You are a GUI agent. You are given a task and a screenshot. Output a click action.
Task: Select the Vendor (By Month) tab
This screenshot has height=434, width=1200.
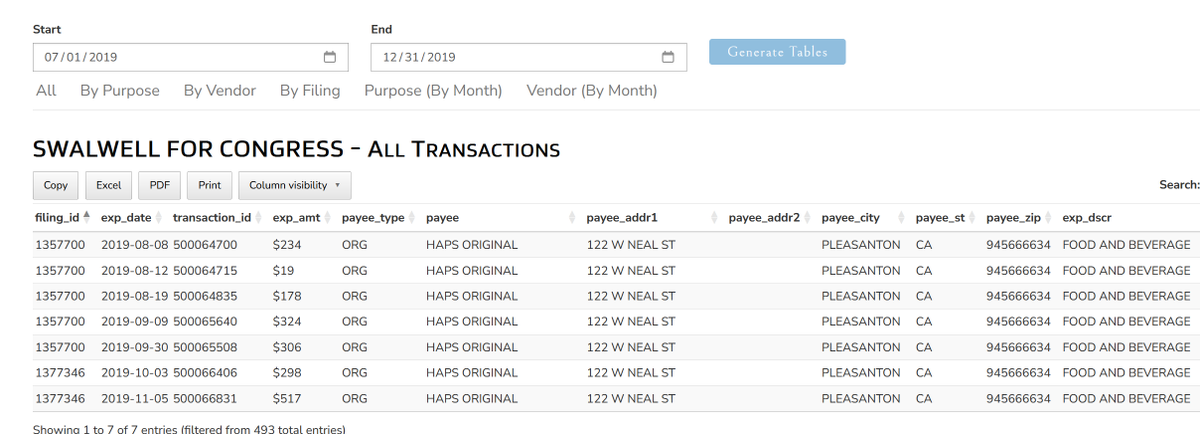[x=592, y=90]
